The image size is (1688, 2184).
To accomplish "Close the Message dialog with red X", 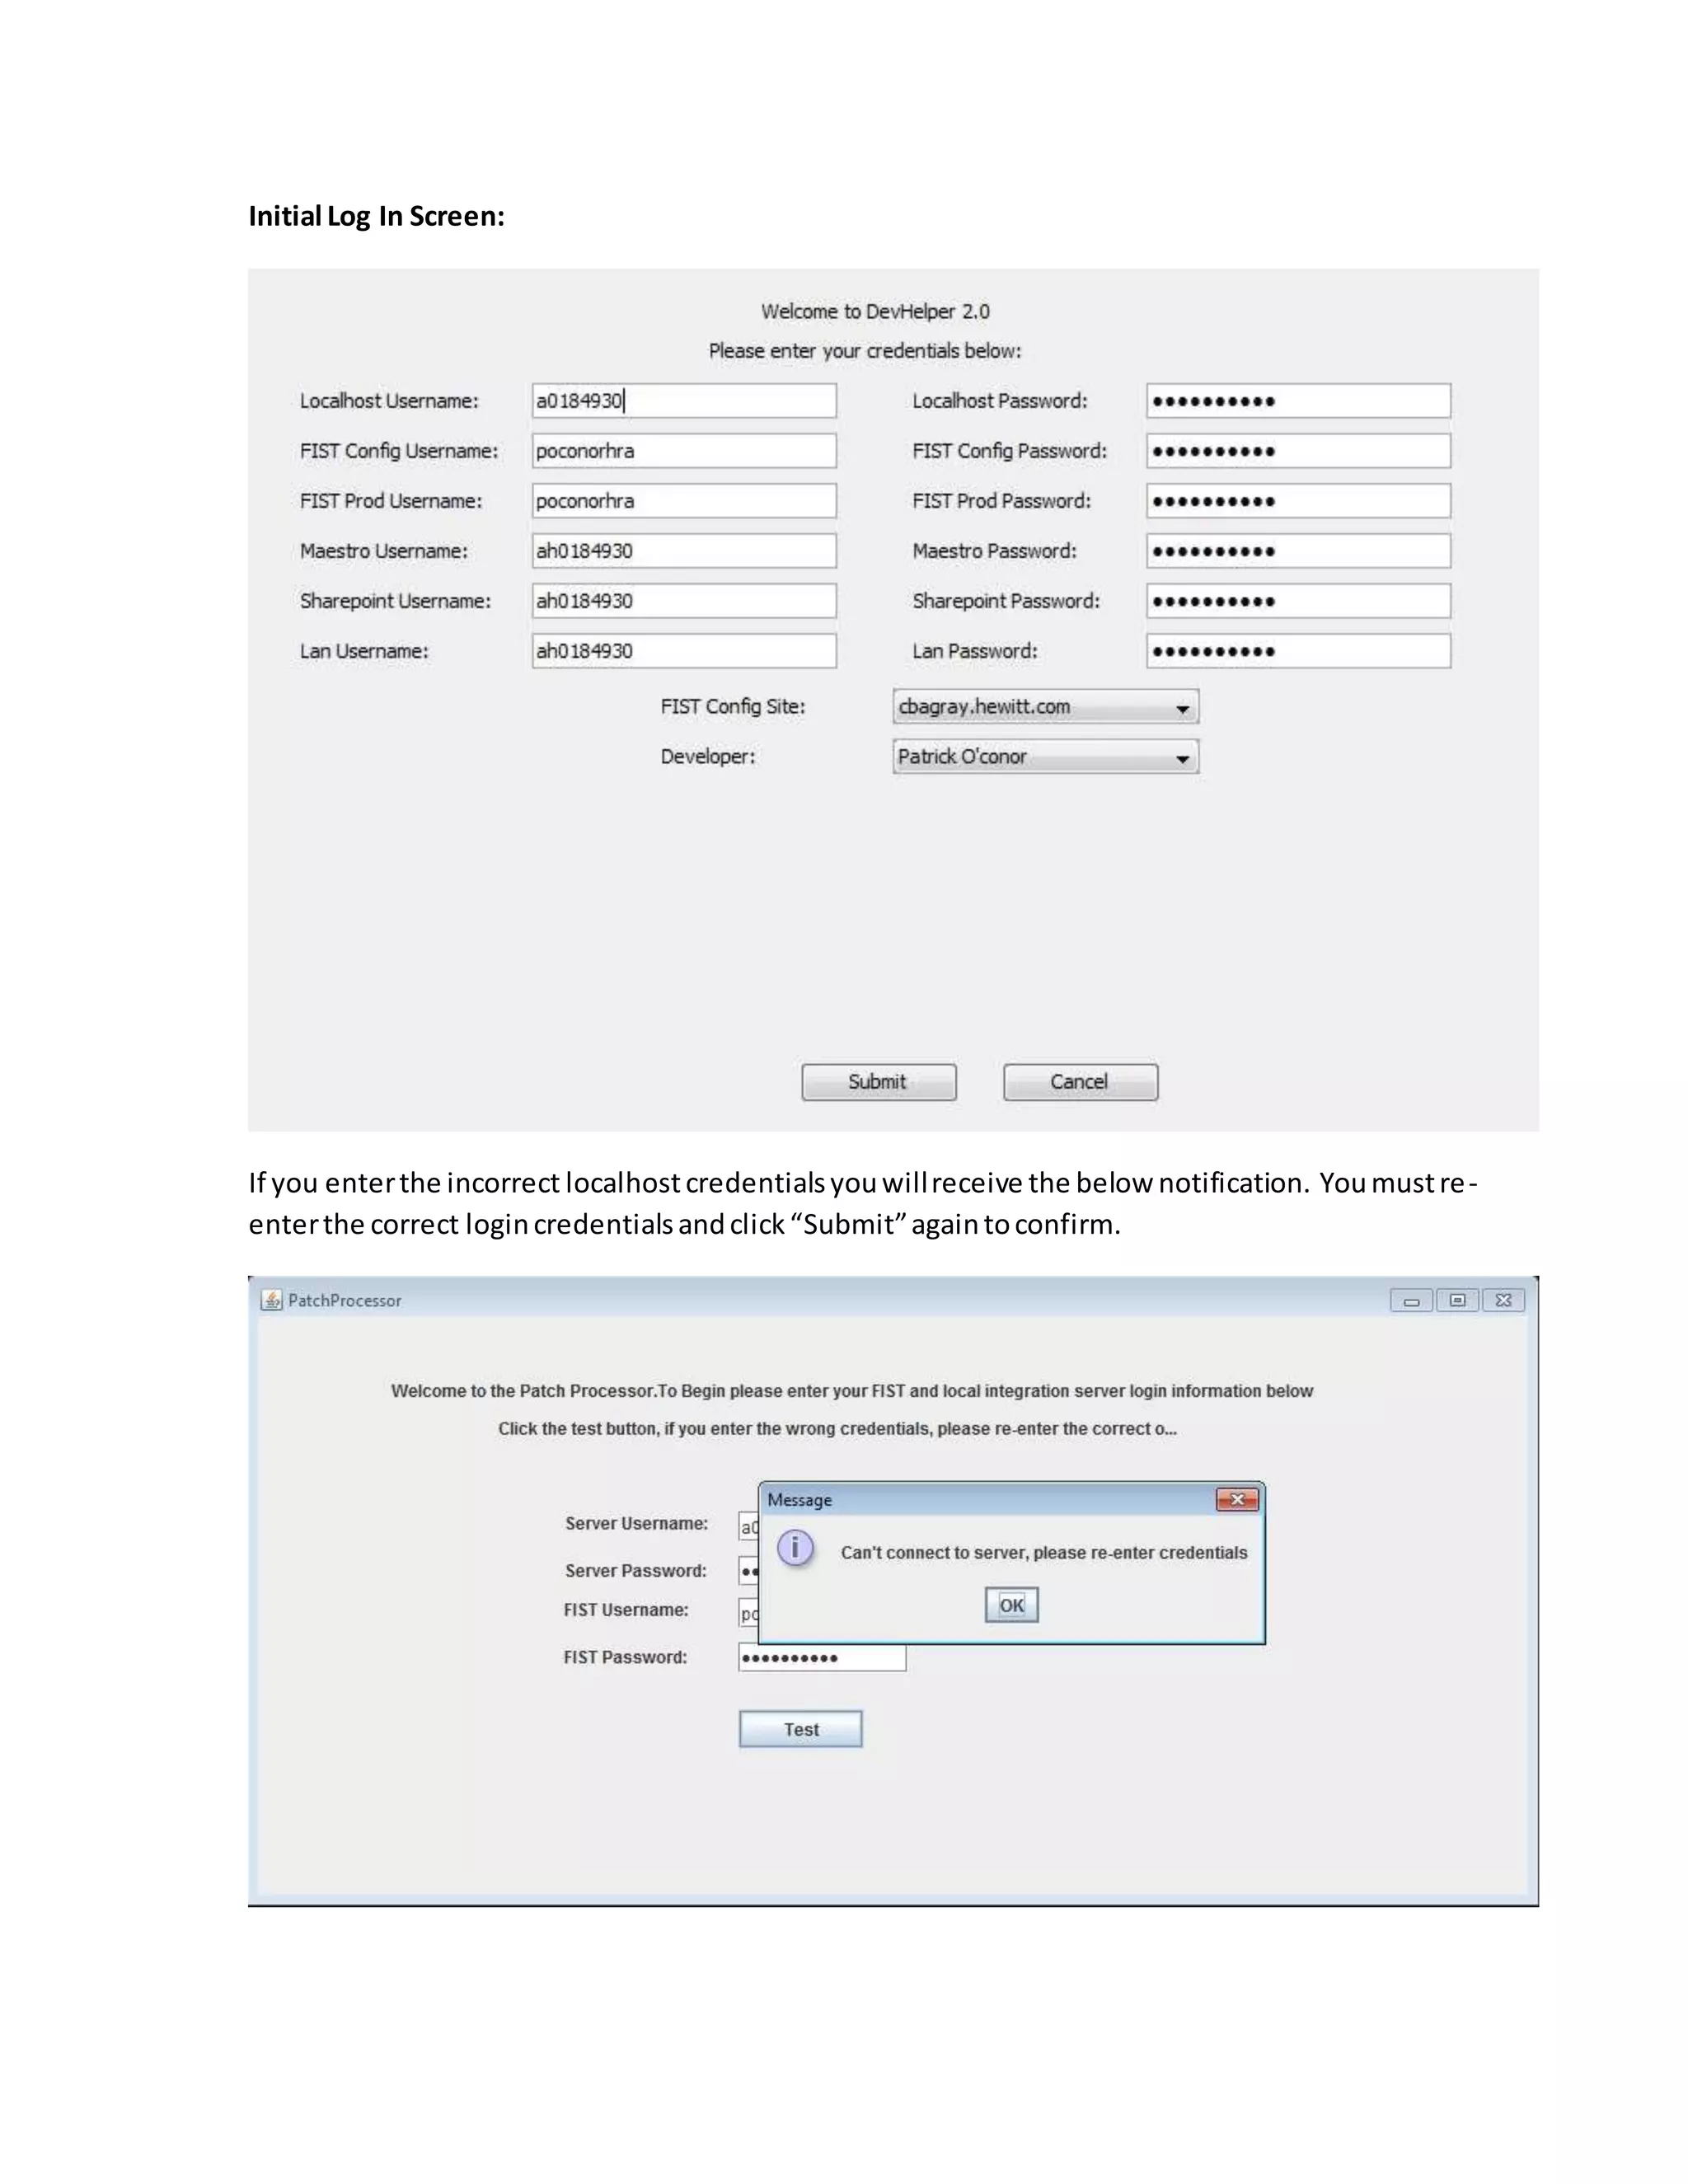I will pyautogui.click(x=1237, y=1499).
